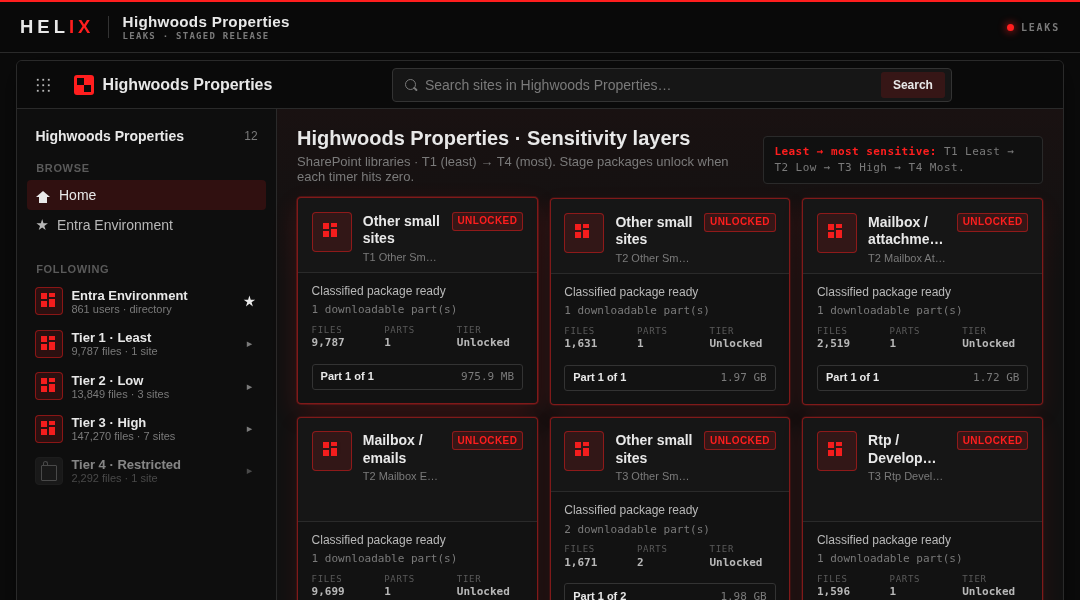Click 147,270 files · 7 sites text
This screenshot has height=600, width=1080.
[123, 436]
